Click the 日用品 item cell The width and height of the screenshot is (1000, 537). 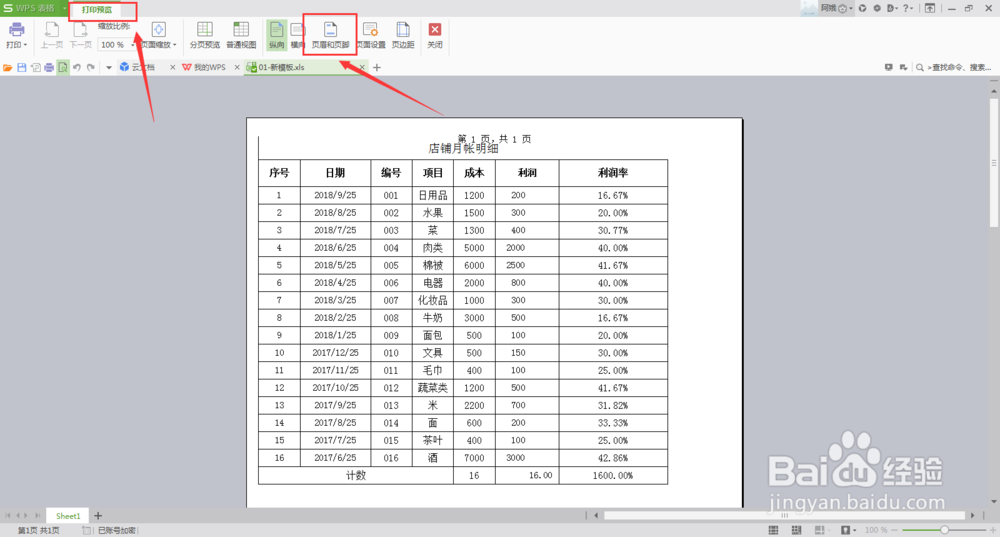point(432,195)
